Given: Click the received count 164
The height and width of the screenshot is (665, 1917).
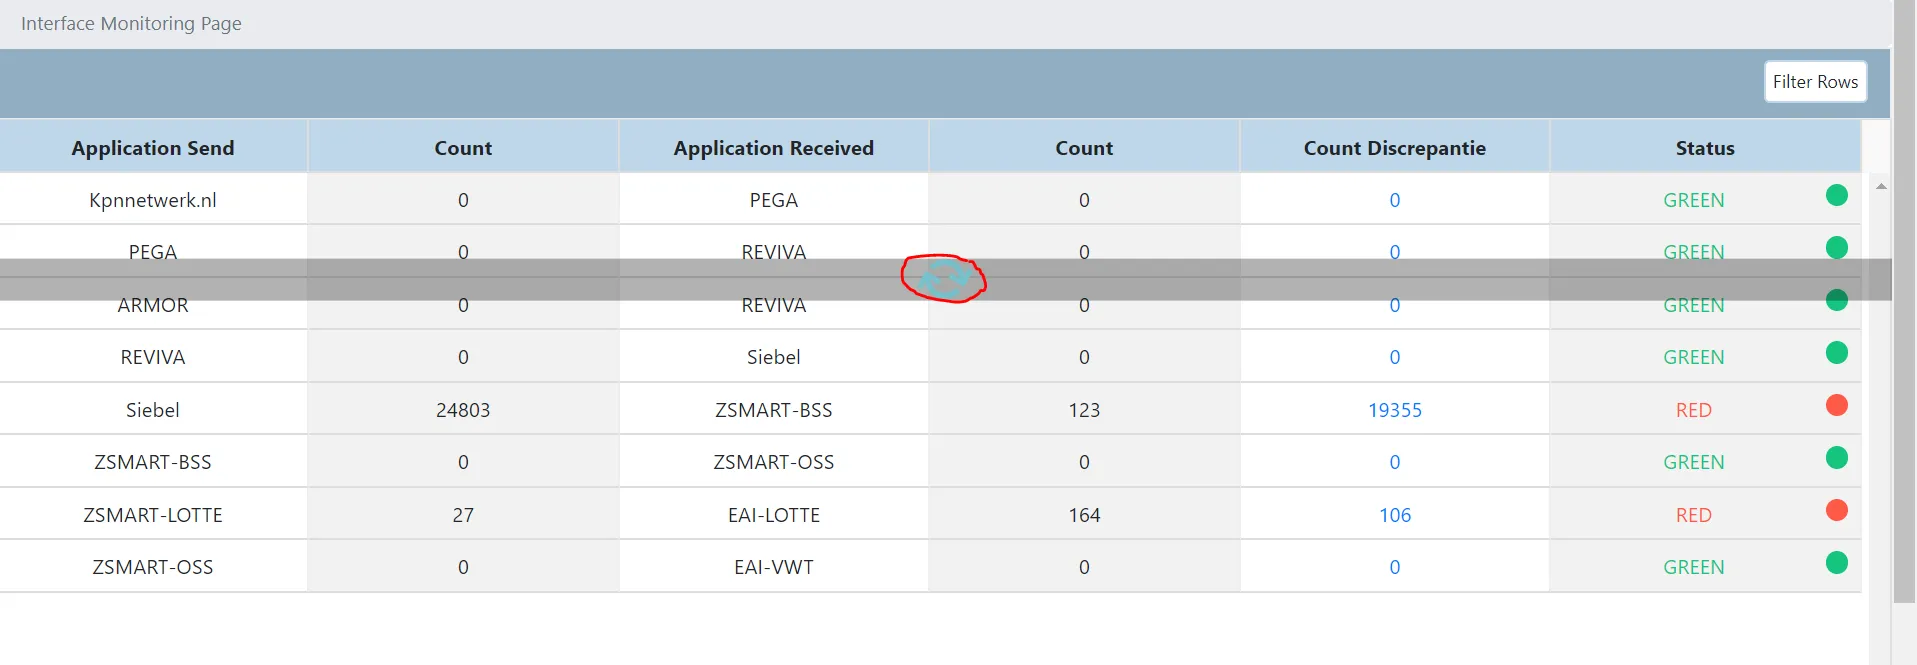Looking at the screenshot, I should (x=1084, y=515).
